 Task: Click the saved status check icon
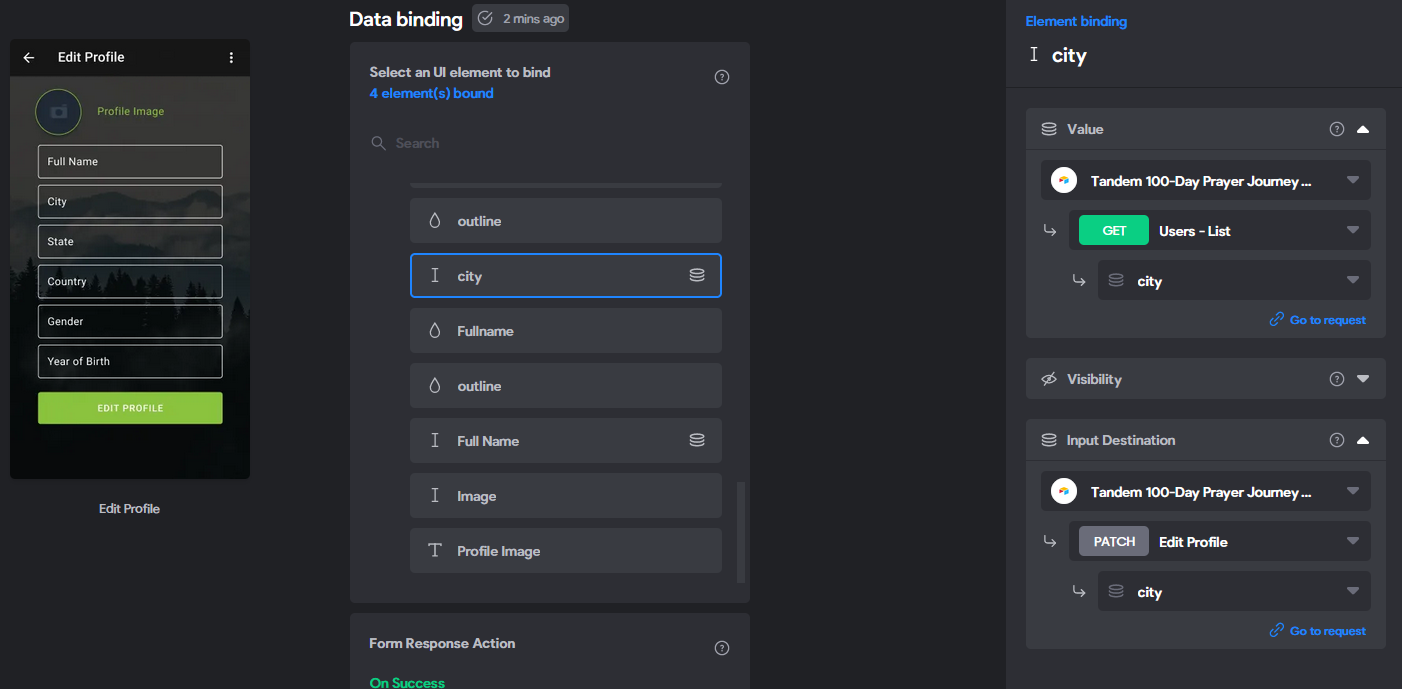(x=486, y=18)
